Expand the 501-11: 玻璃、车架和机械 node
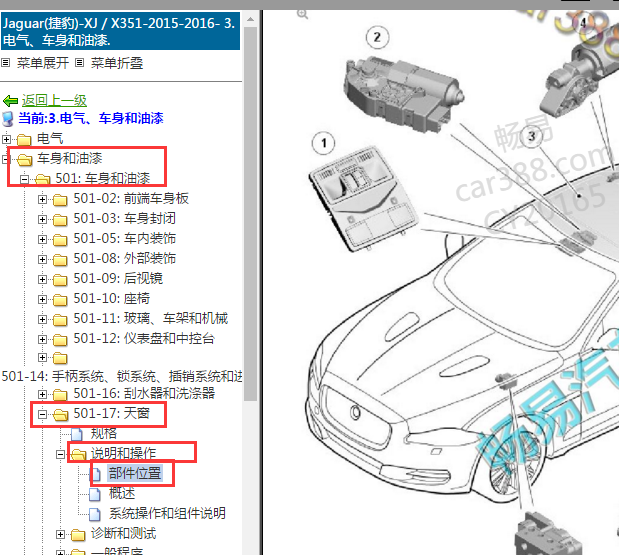 coord(42,319)
